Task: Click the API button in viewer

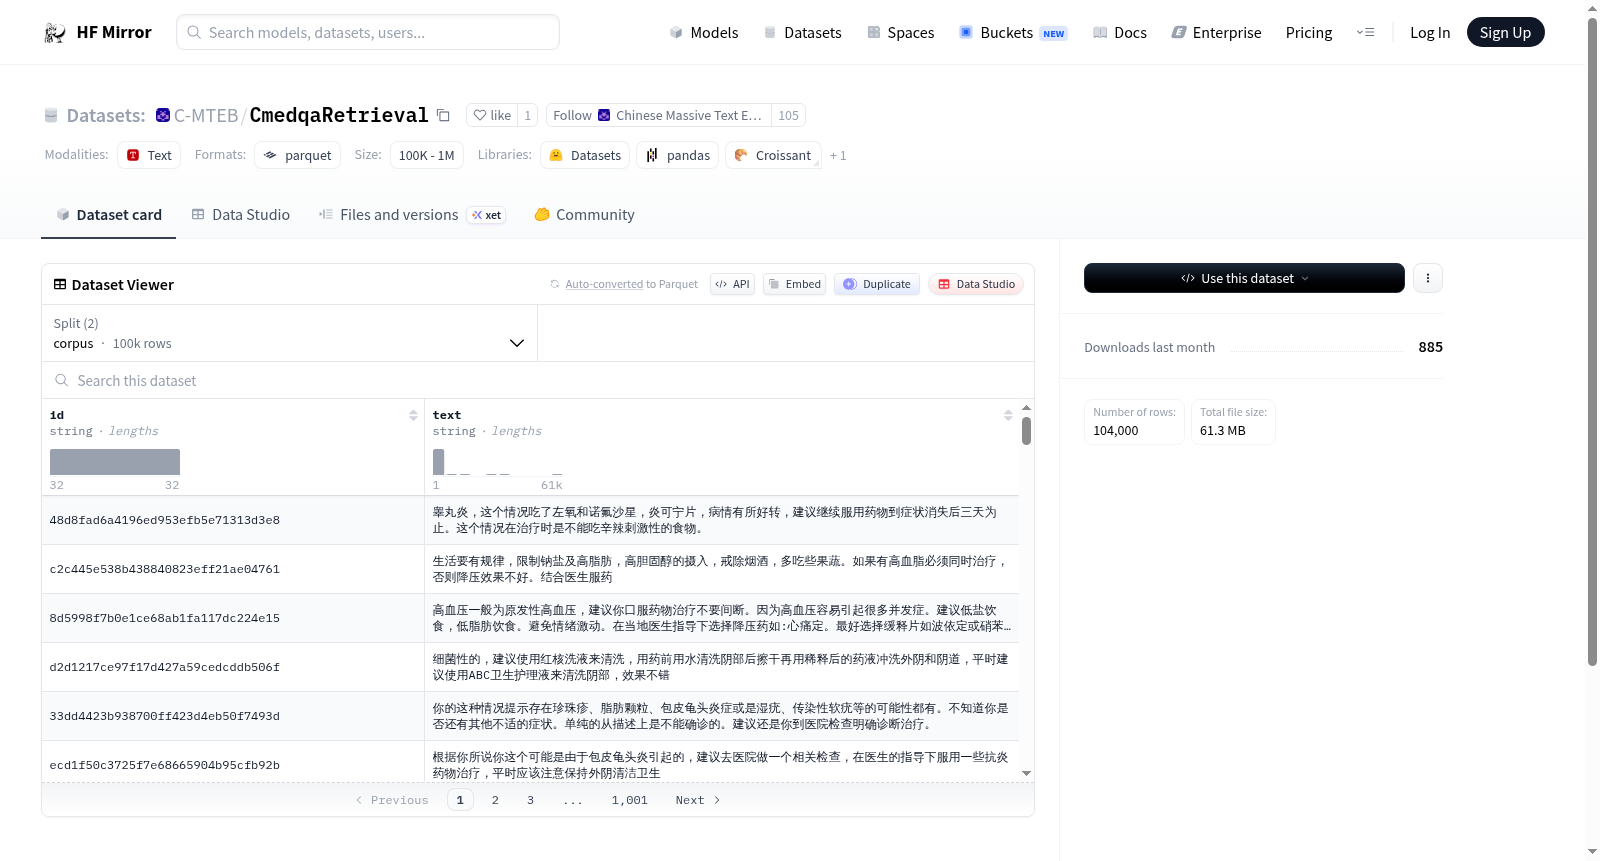Action: click(732, 284)
